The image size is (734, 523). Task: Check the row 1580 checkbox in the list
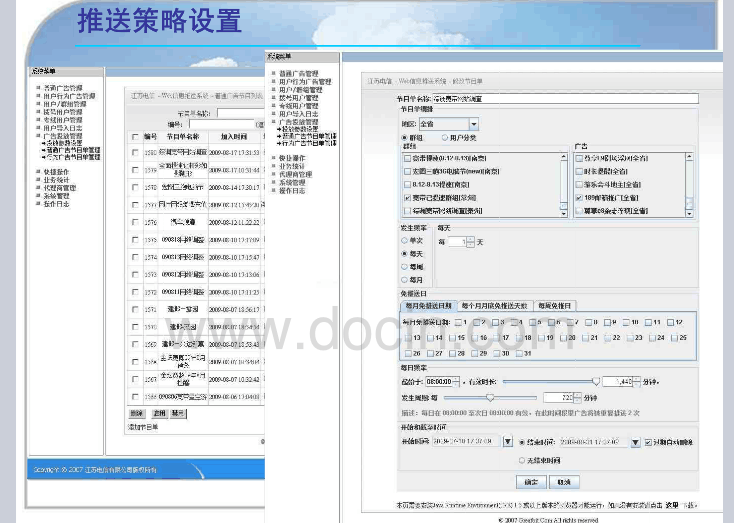(x=135, y=152)
